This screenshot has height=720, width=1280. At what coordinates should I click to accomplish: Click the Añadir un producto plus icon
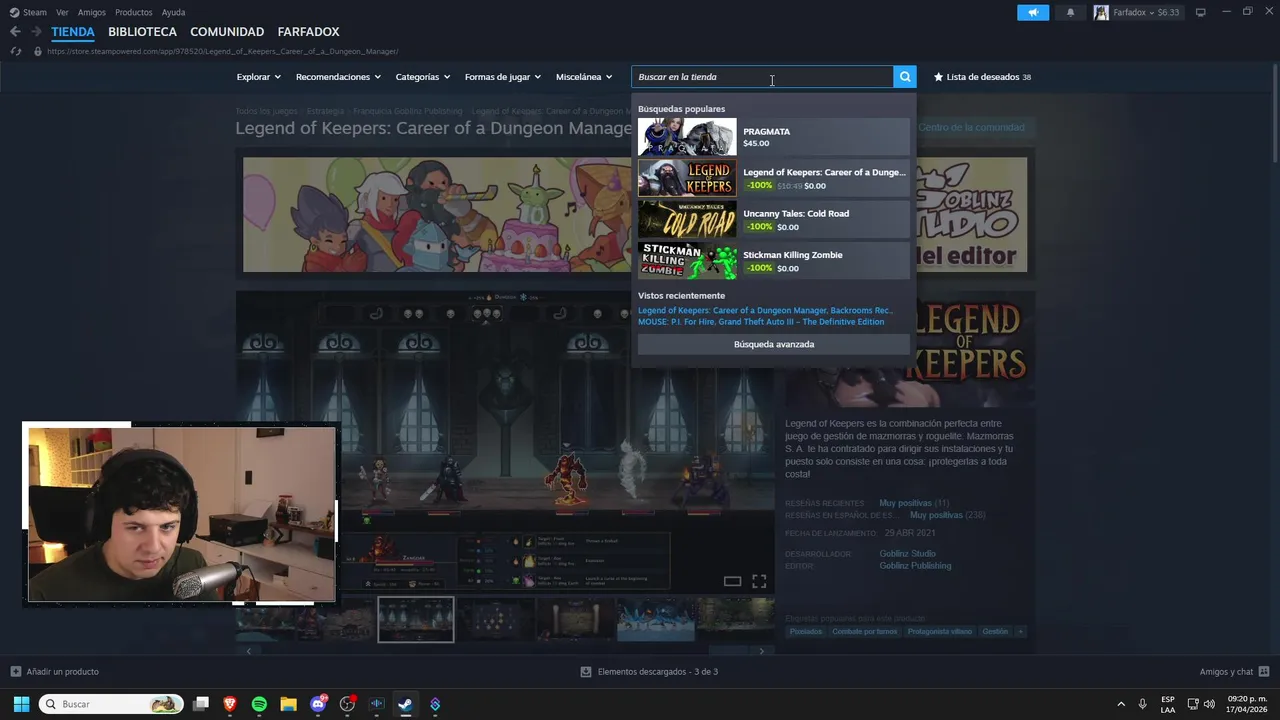coord(15,672)
